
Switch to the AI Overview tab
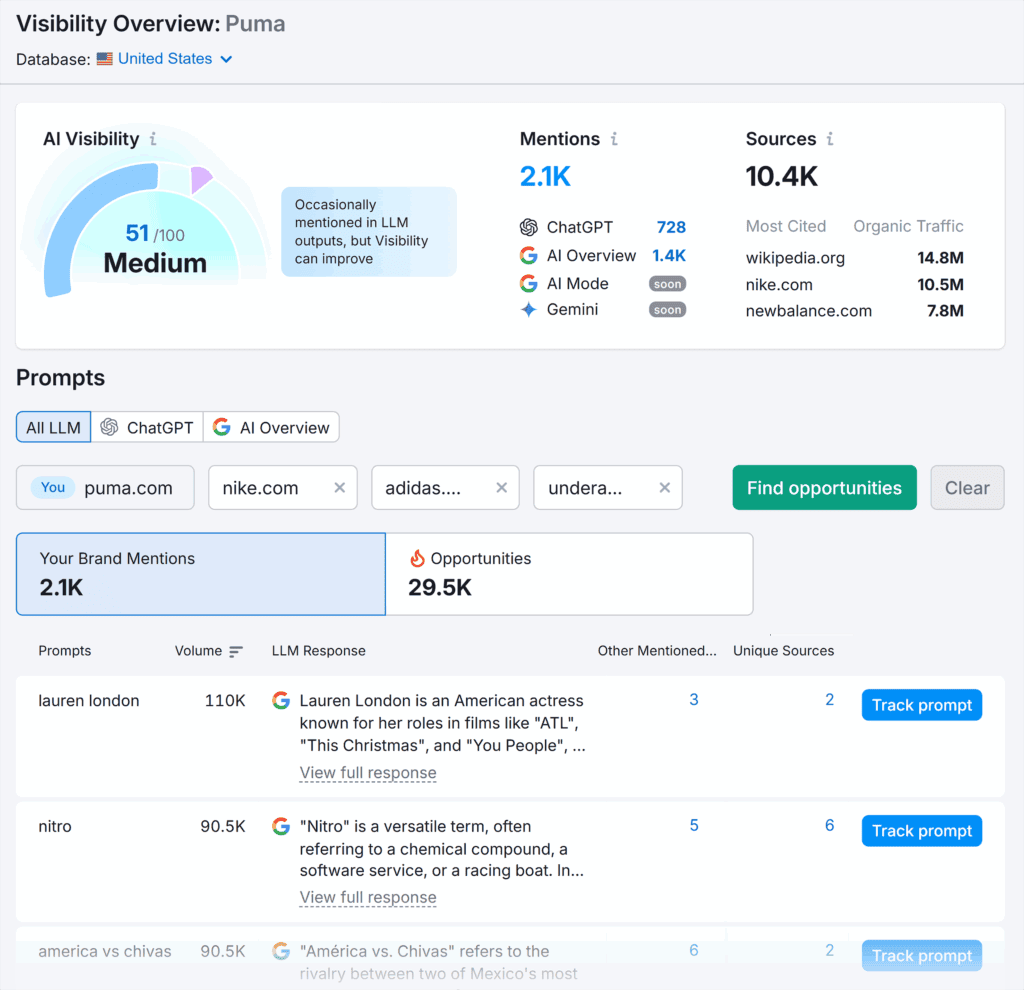point(271,426)
